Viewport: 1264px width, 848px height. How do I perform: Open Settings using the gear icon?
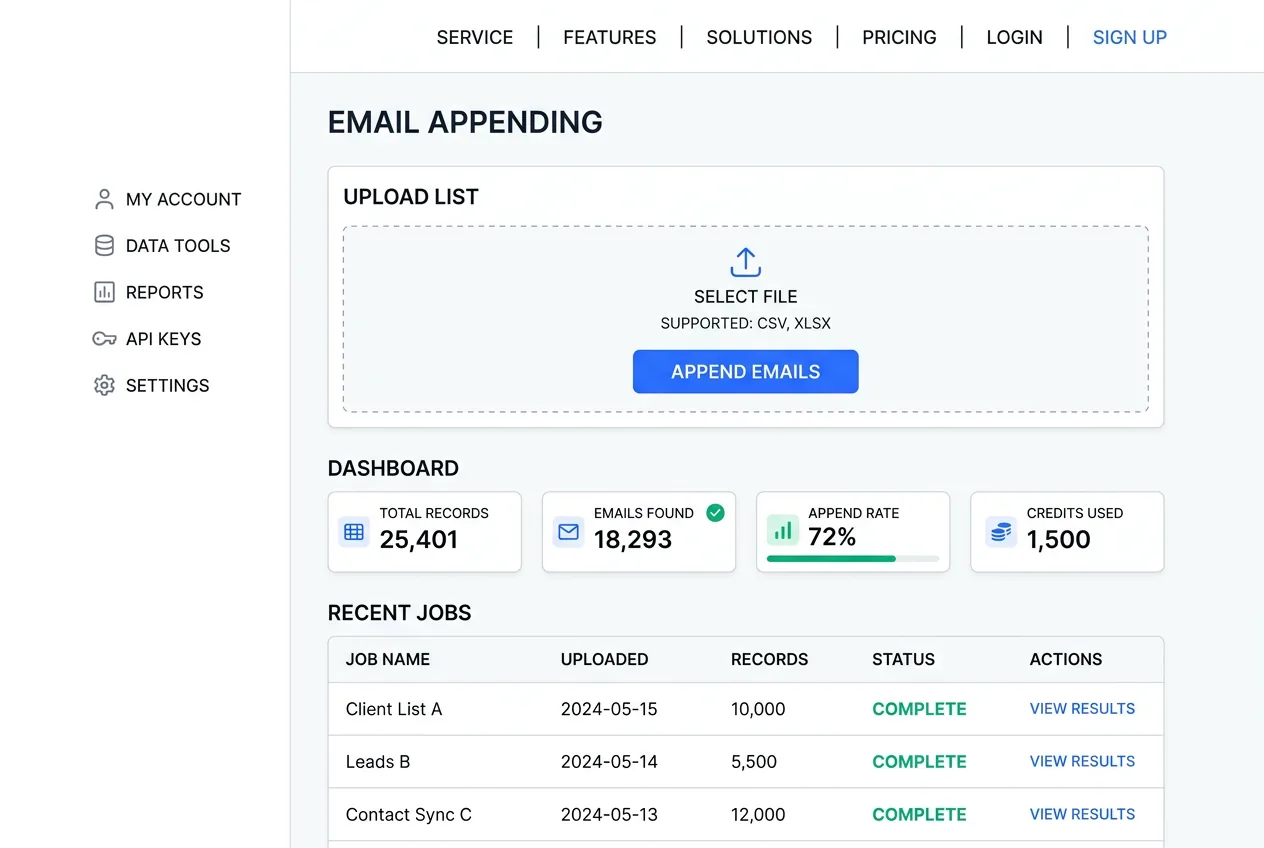105,385
